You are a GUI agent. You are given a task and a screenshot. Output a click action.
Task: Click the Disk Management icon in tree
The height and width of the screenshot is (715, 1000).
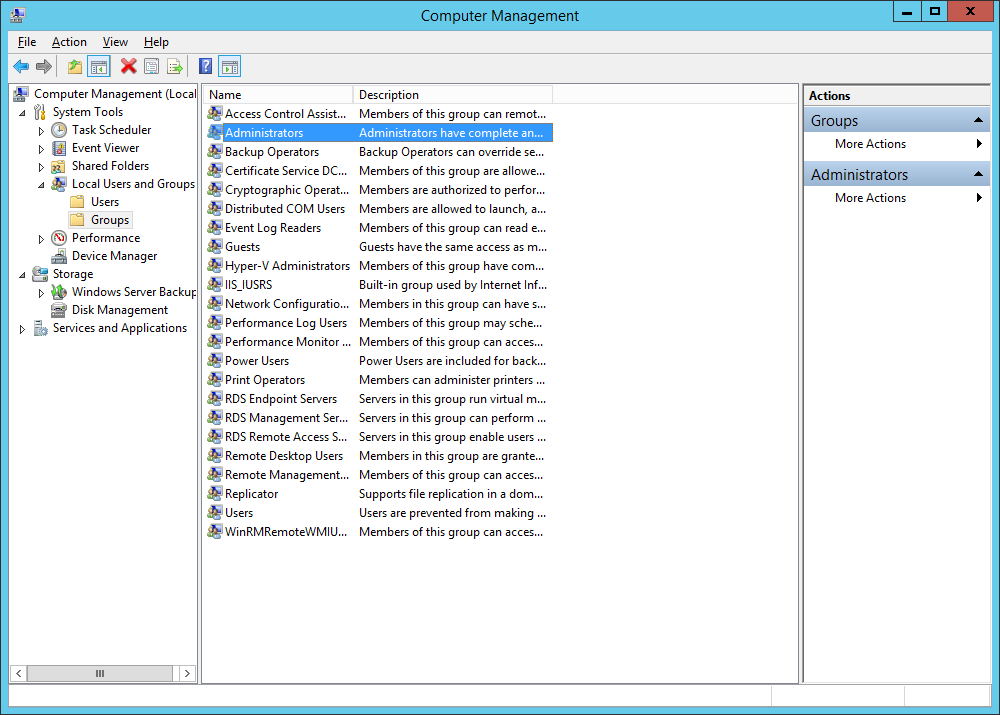(x=60, y=310)
